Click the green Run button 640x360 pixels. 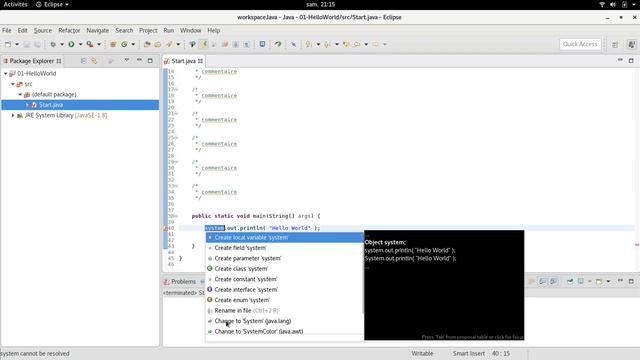71,44
